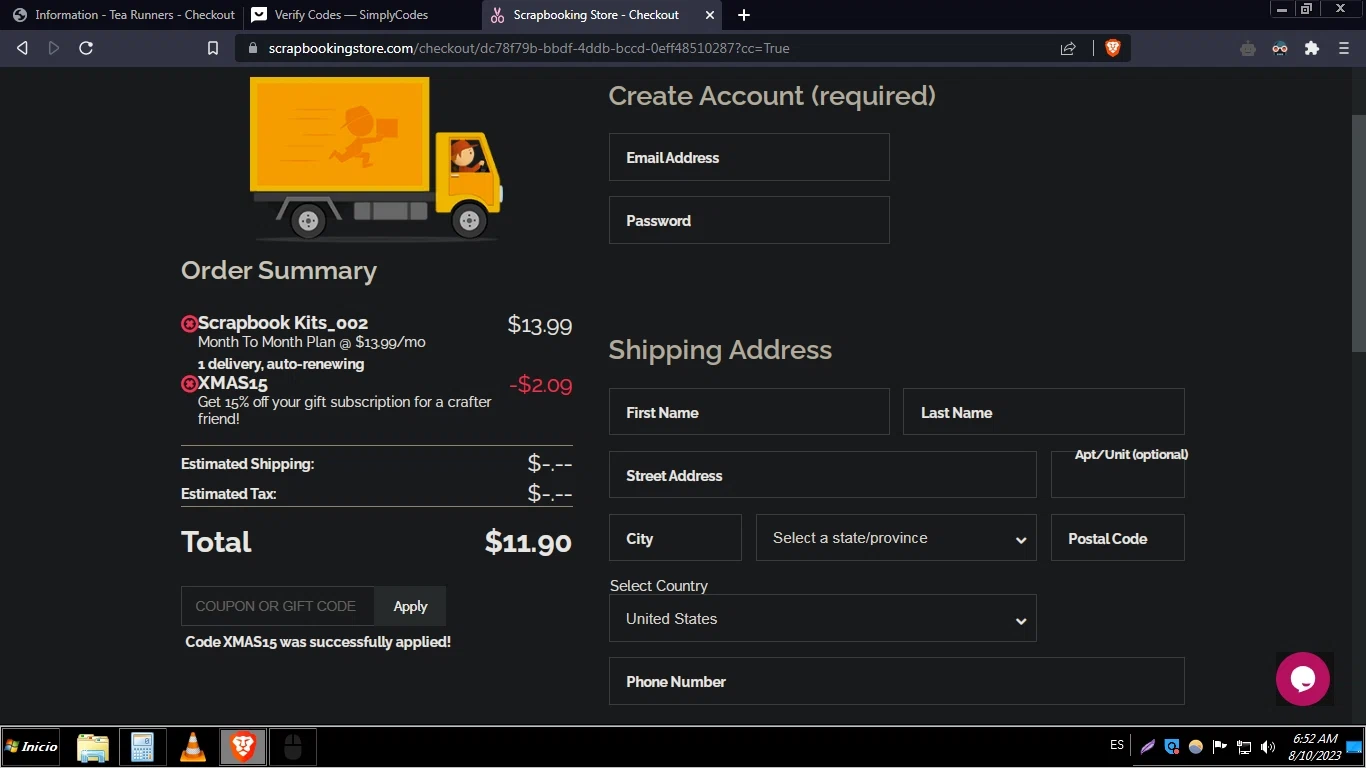Image resolution: width=1366 pixels, height=768 pixels.
Task: Click the Phone Number field
Action: pos(897,681)
